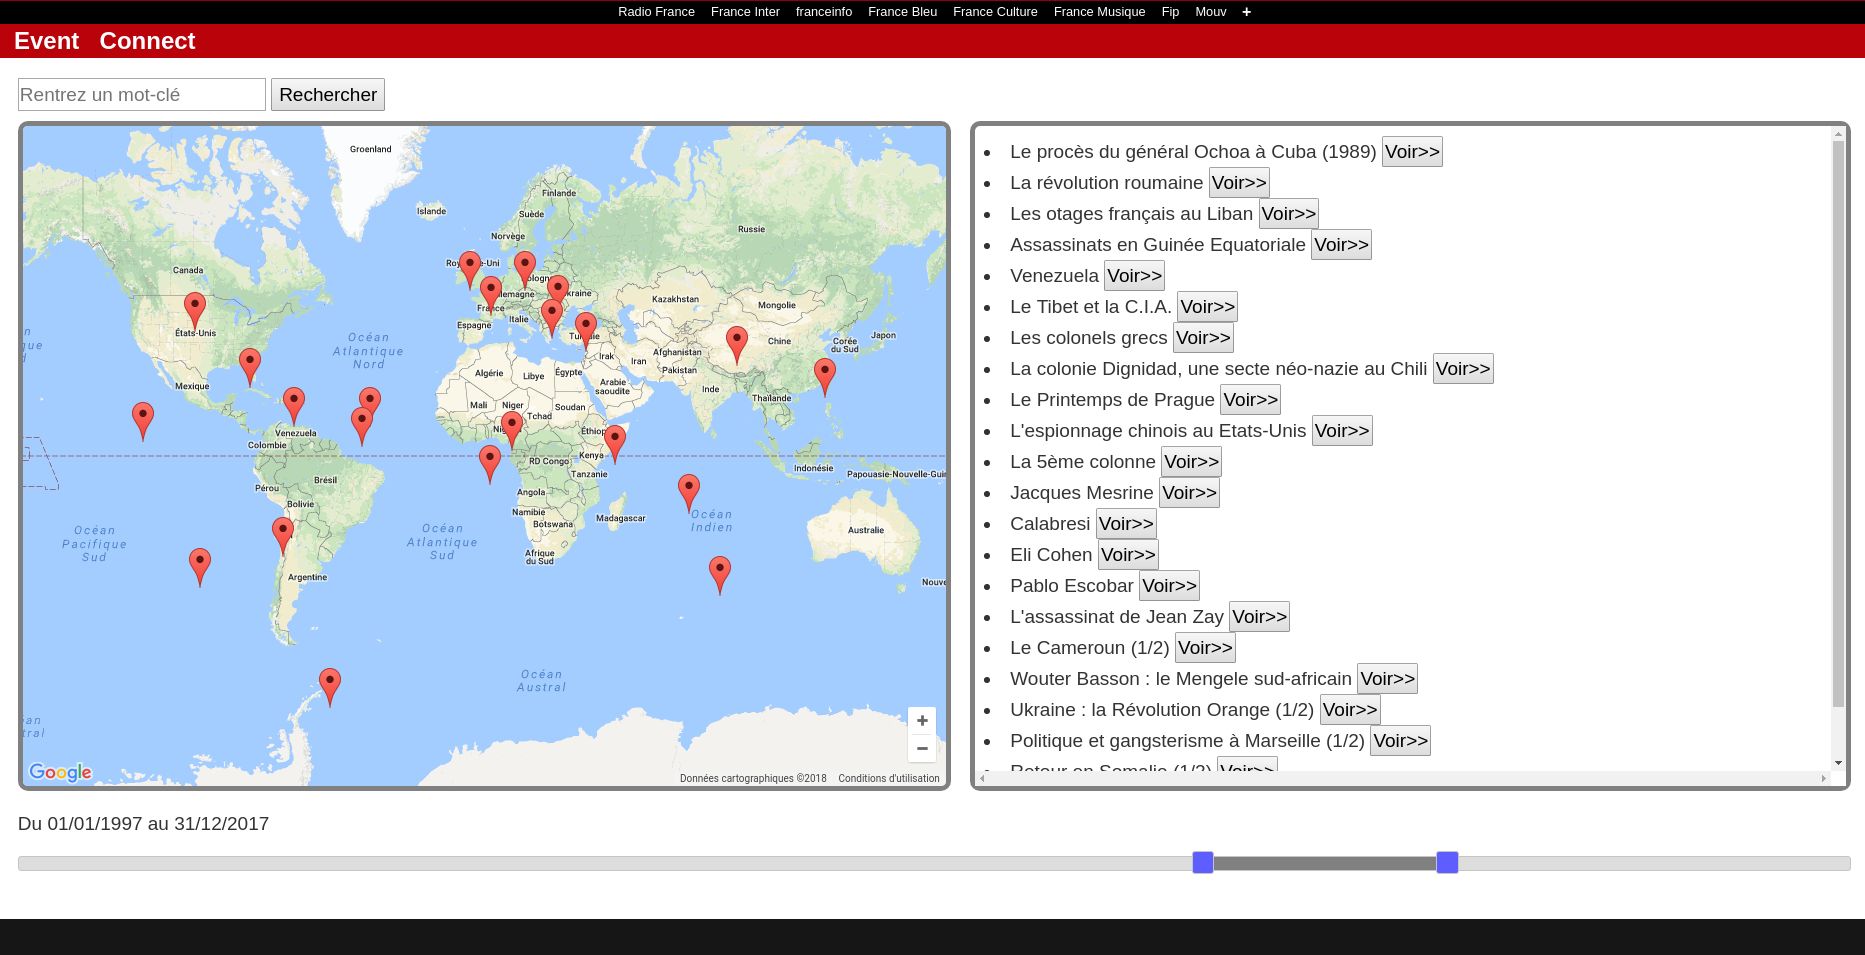This screenshot has width=1865, height=955.
Task: Click the Google logo on the map
Action: point(60,772)
